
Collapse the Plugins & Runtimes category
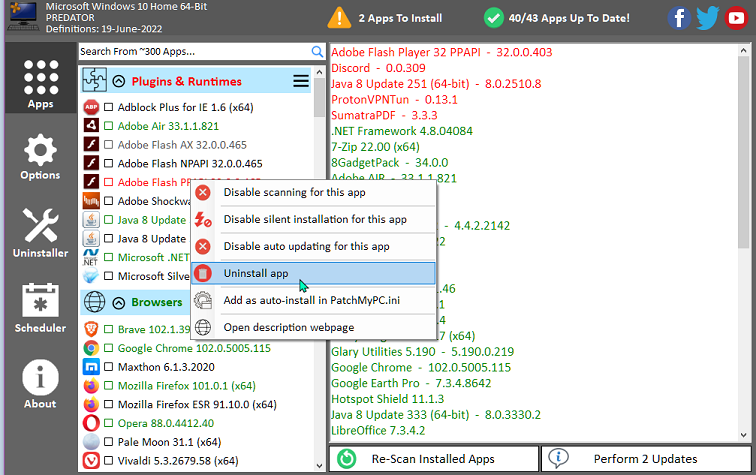pyautogui.click(x=119, y=81)
